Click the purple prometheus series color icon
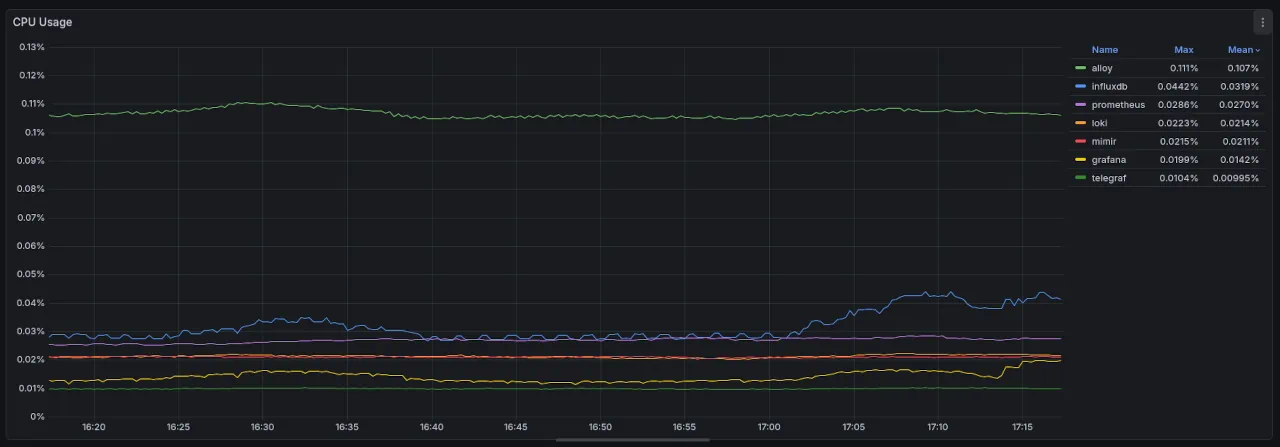Image resolution: width=1280 pixels, height=447 pixels. (1080, 105)
